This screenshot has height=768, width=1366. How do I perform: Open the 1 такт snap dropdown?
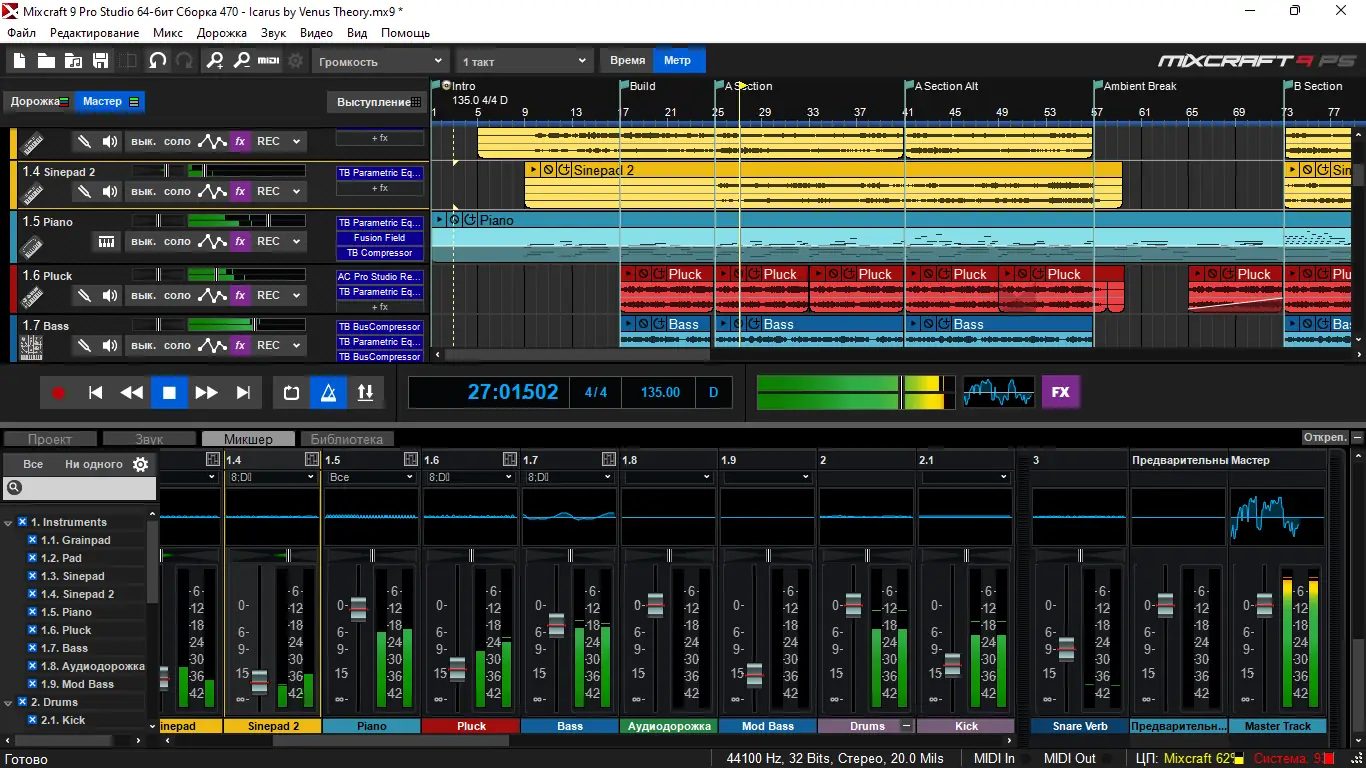[524, 61]
